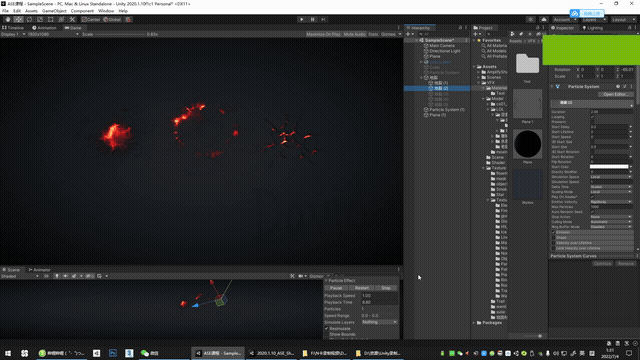Select the Move tool in toolbar

tap(18, 19)
